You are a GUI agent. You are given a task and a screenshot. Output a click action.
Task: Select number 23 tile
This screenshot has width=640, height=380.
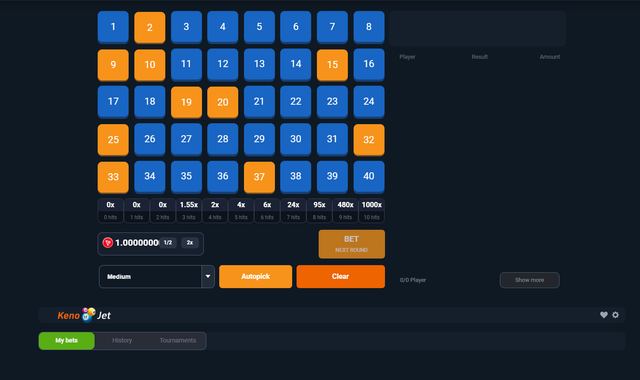point(332,102)
